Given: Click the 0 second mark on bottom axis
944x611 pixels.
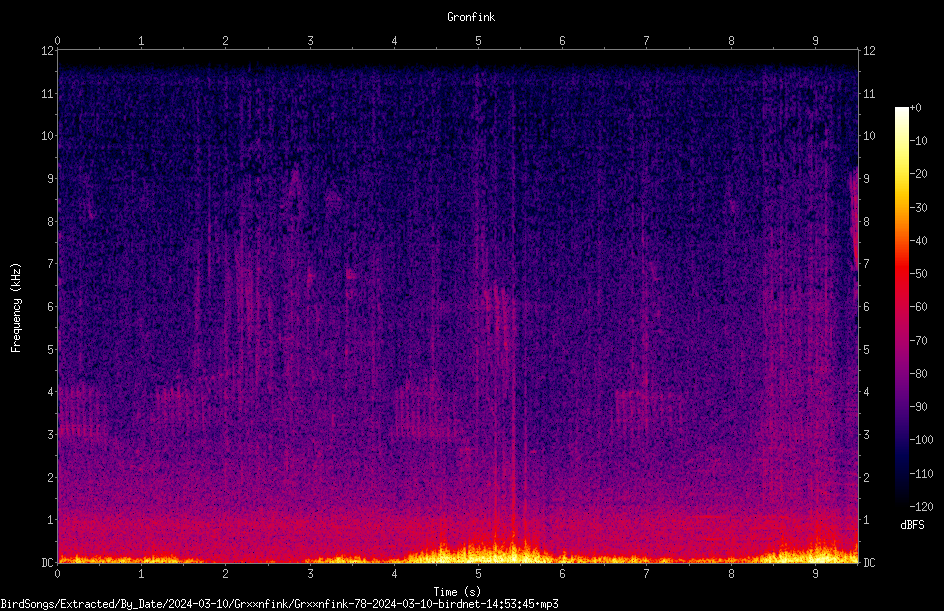Looking at the screenshot, I should [57, 574].
